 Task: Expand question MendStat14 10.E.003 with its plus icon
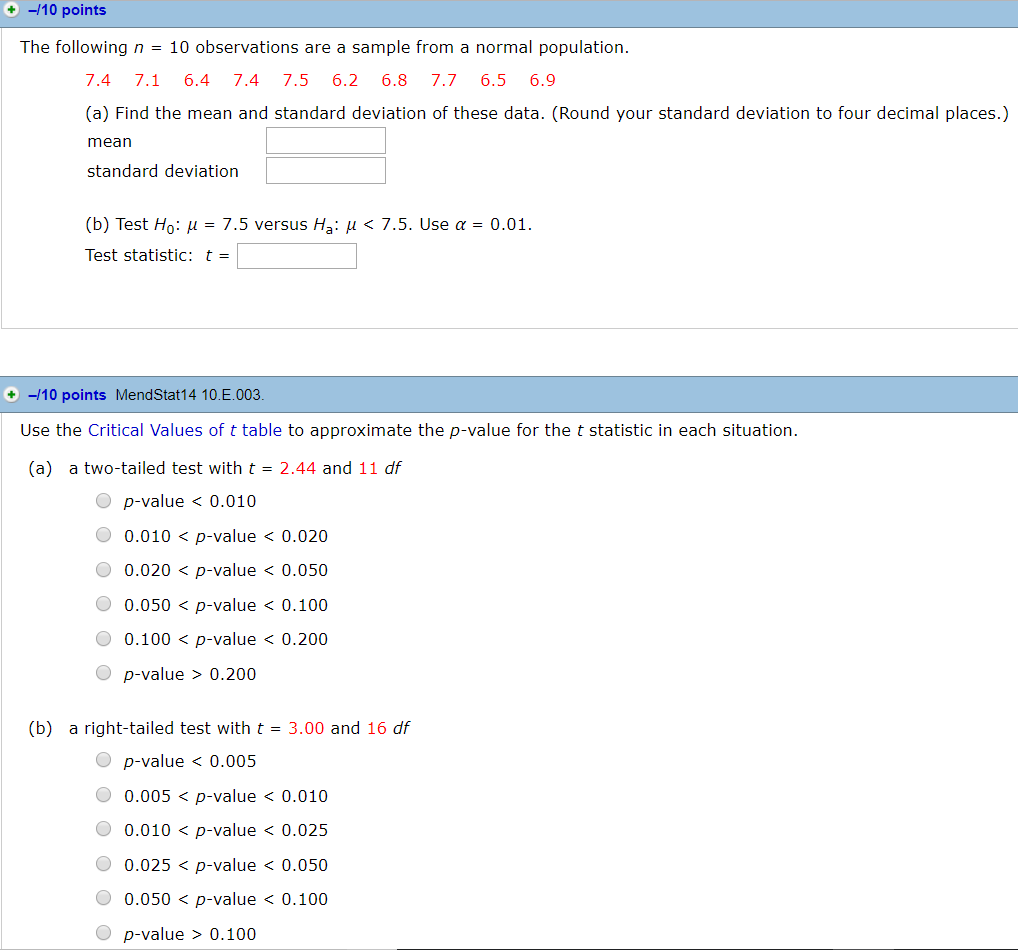tap(12, 394)
